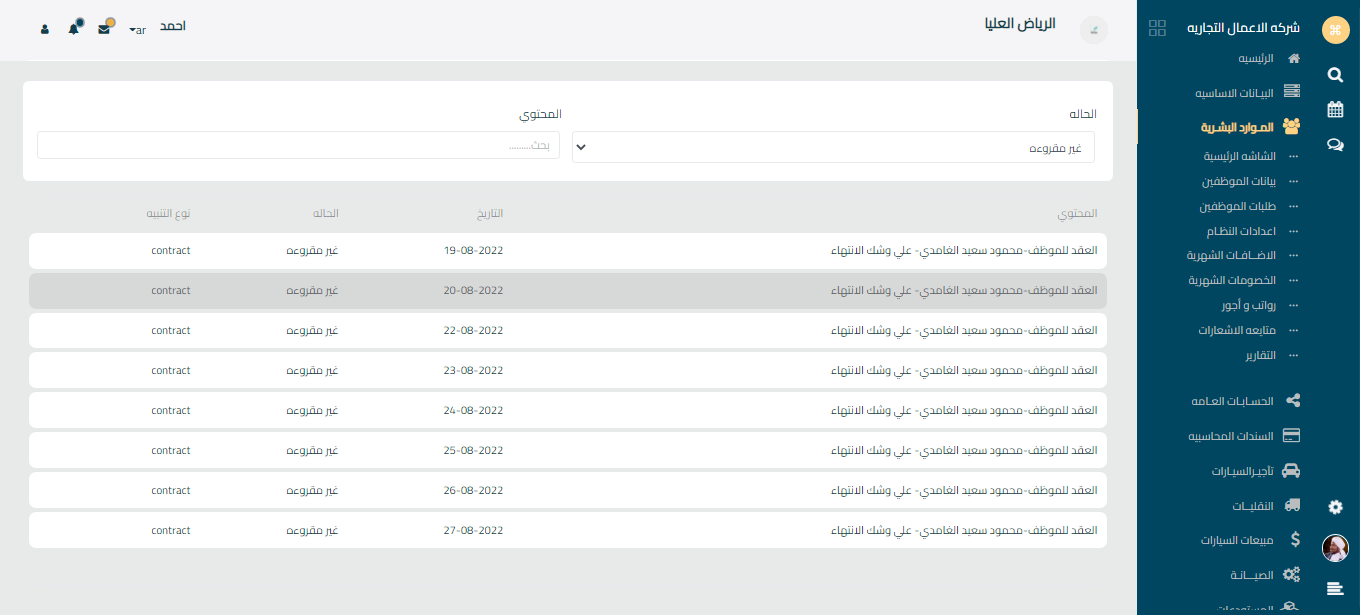Open the الحاله status dropdown
This screenshot has width=1360, height=615.
(x=833, y=147)
